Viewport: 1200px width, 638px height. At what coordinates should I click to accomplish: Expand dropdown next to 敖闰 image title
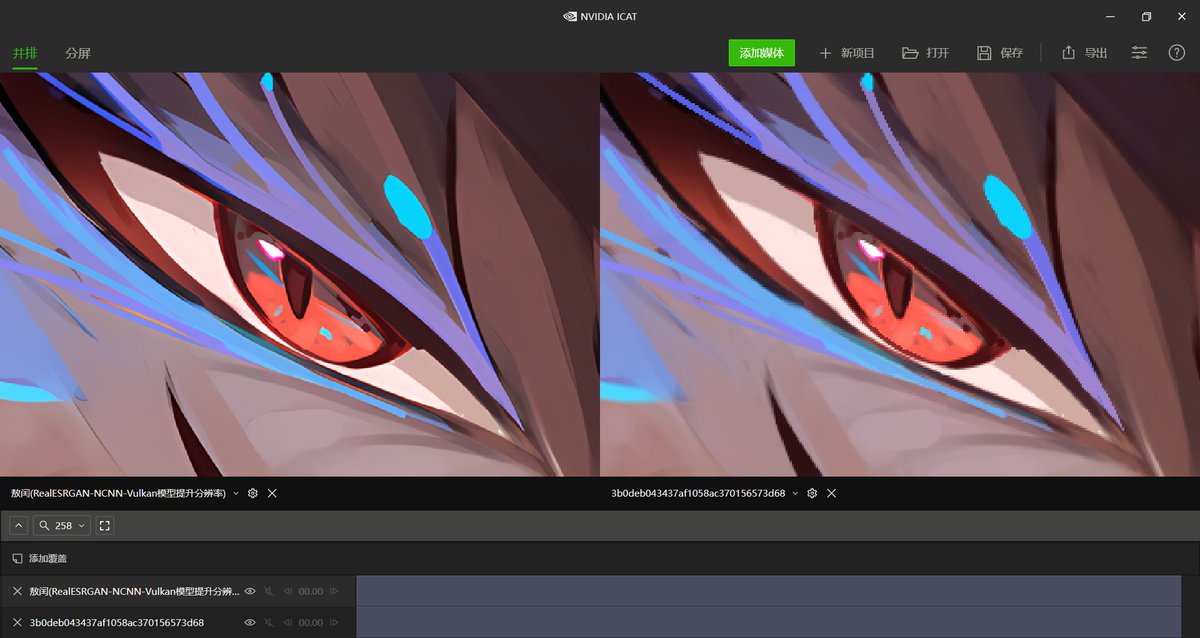(x=236, y=494)
